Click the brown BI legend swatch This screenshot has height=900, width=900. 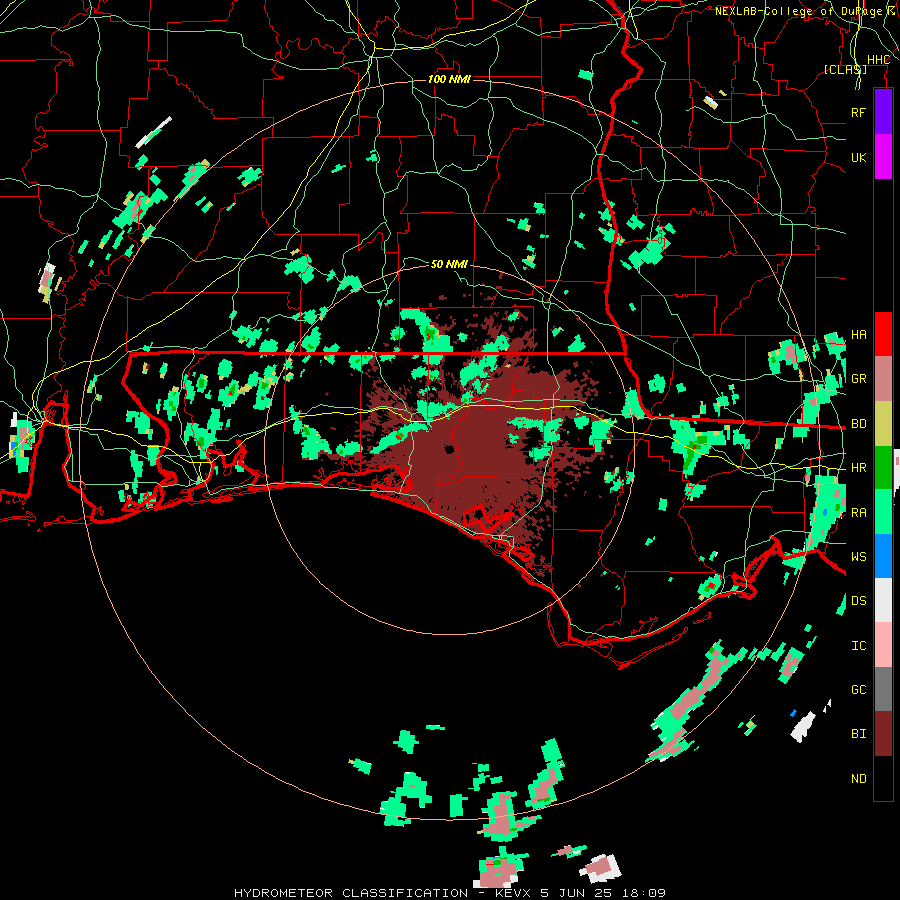(x=883, y=734)
